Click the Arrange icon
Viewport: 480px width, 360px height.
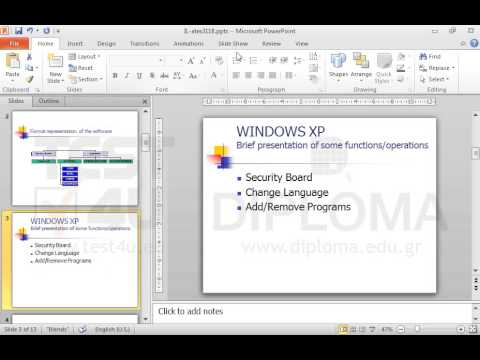[x=361, y=61]
